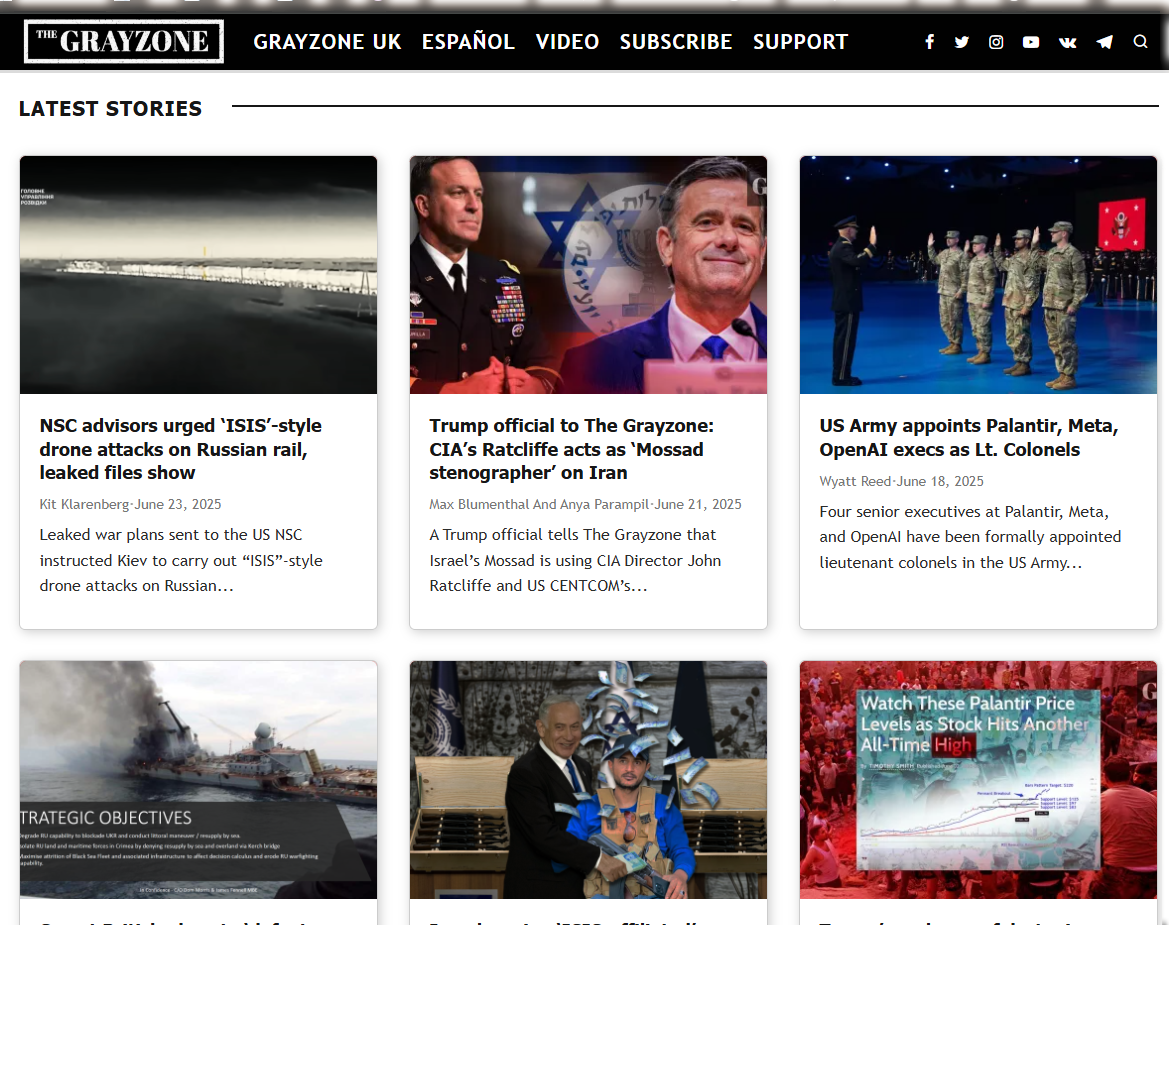Open Palantir price levels red thumbnail
The image size is (1169, 1070).
point(978,779)
